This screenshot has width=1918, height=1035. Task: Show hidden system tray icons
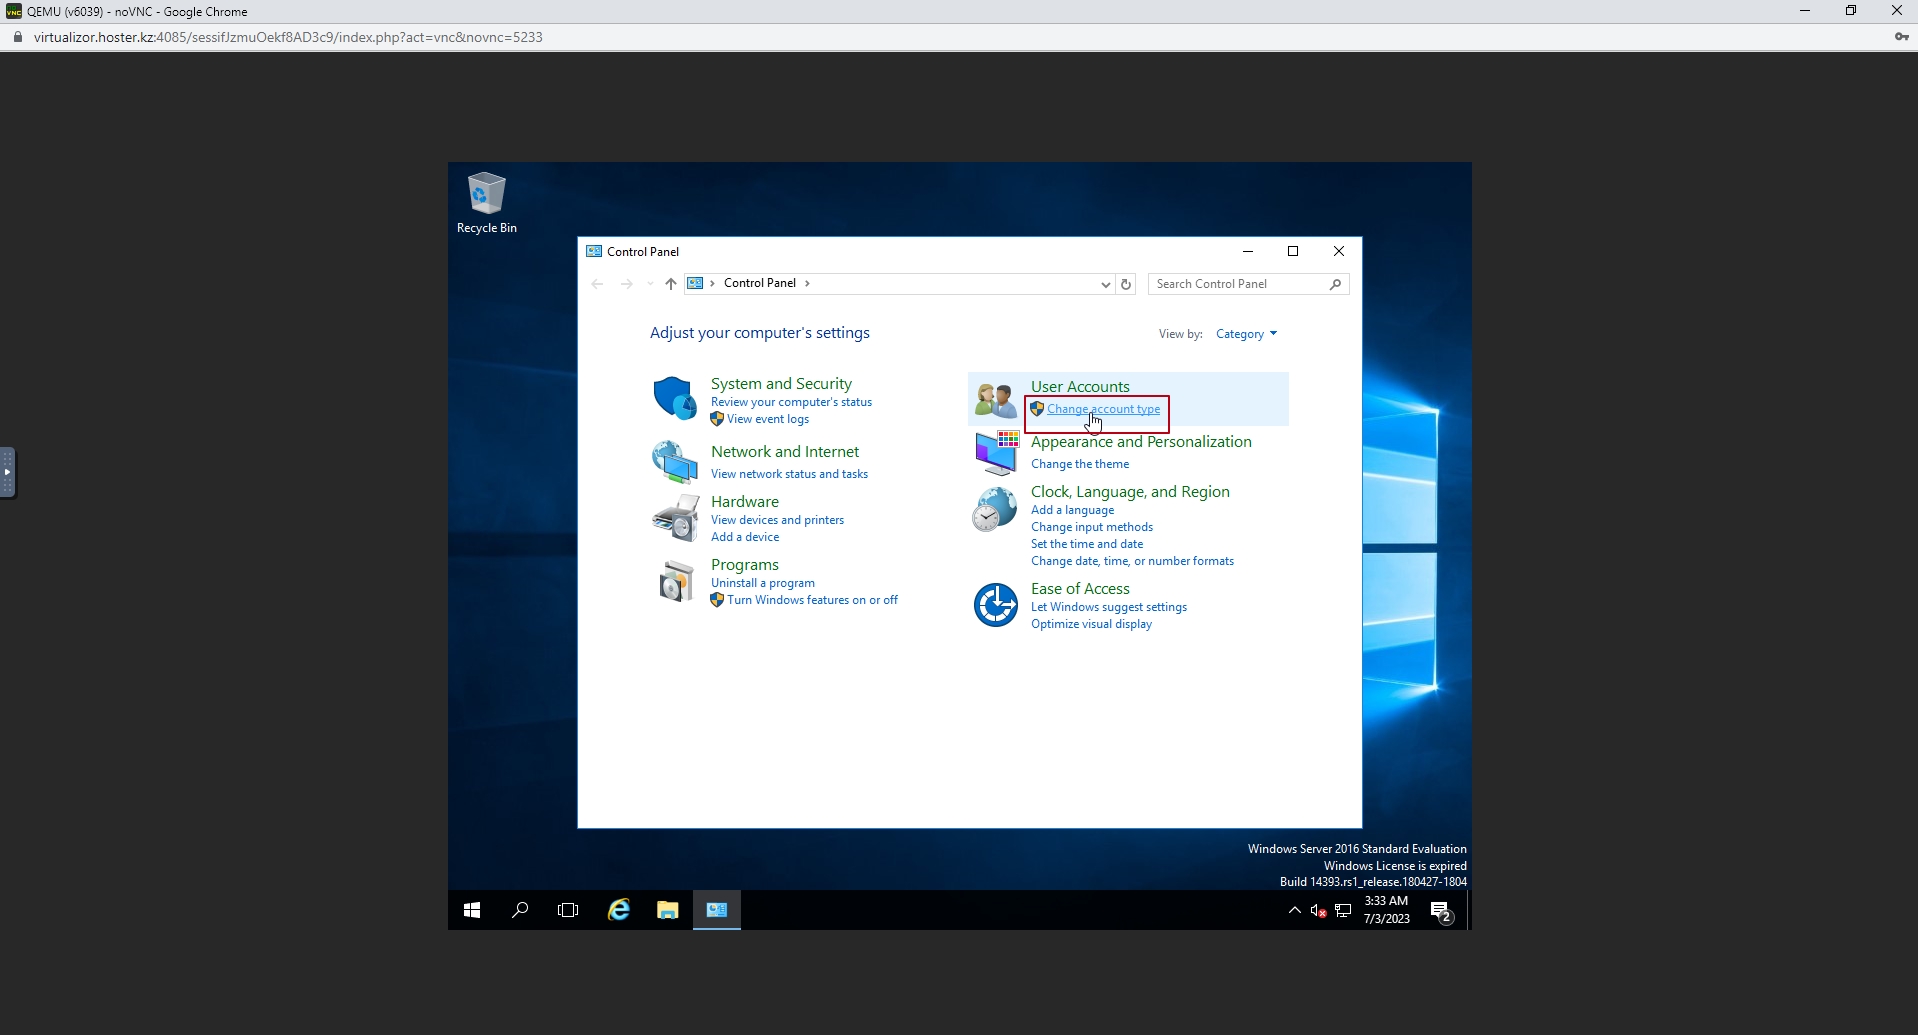[x=1294, y=910]
